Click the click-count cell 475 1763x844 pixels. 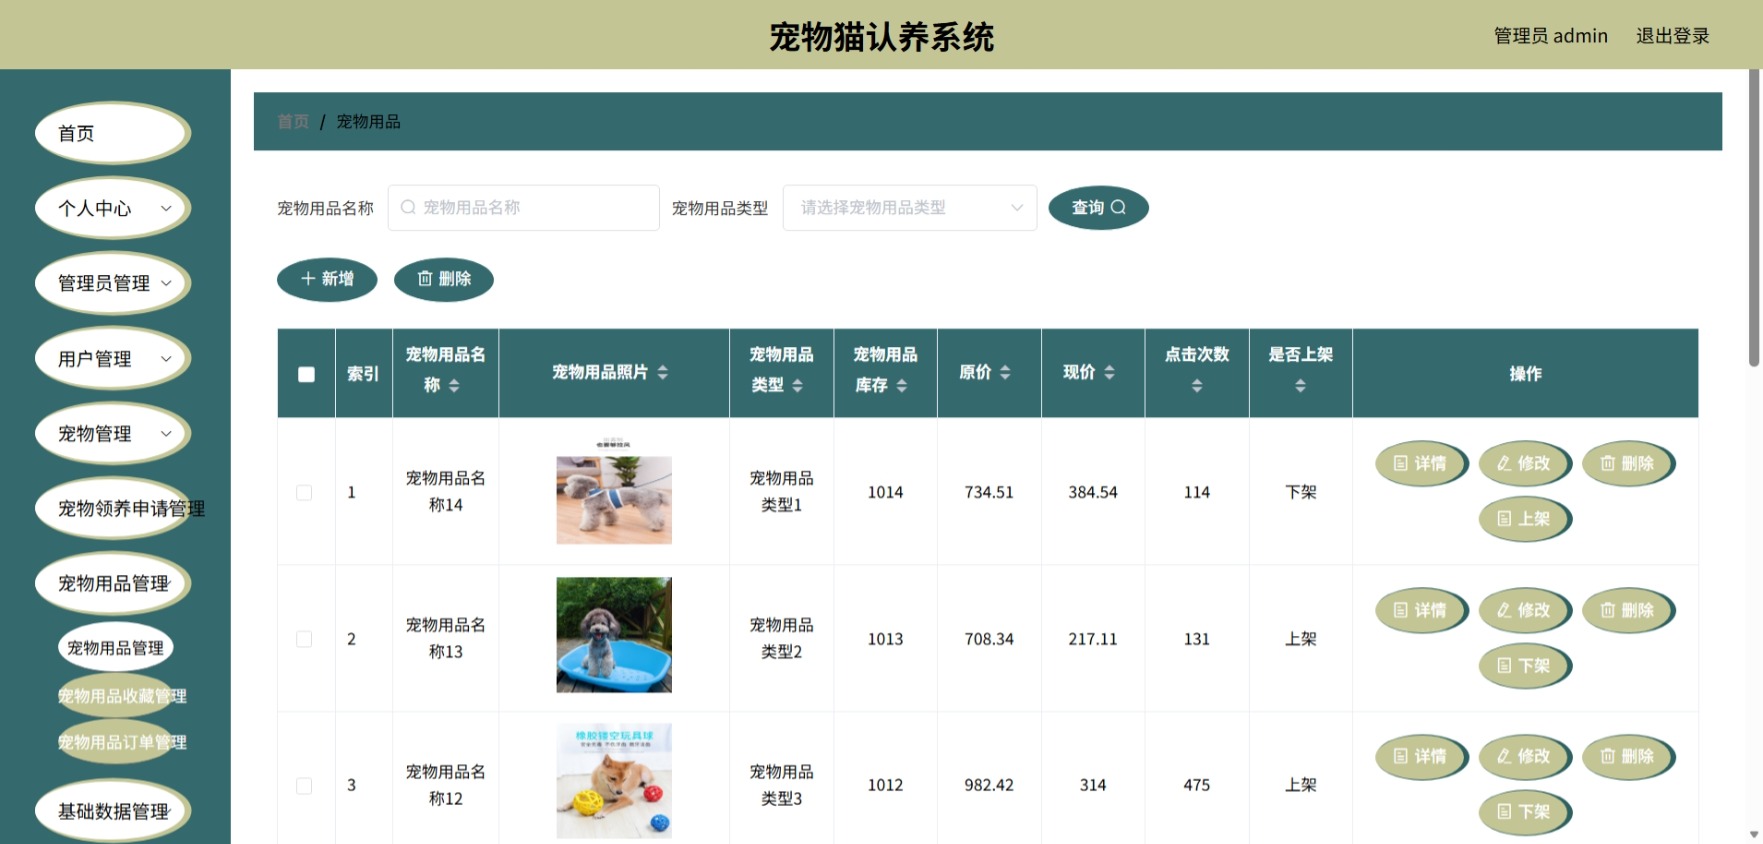tap(1197, 786)
